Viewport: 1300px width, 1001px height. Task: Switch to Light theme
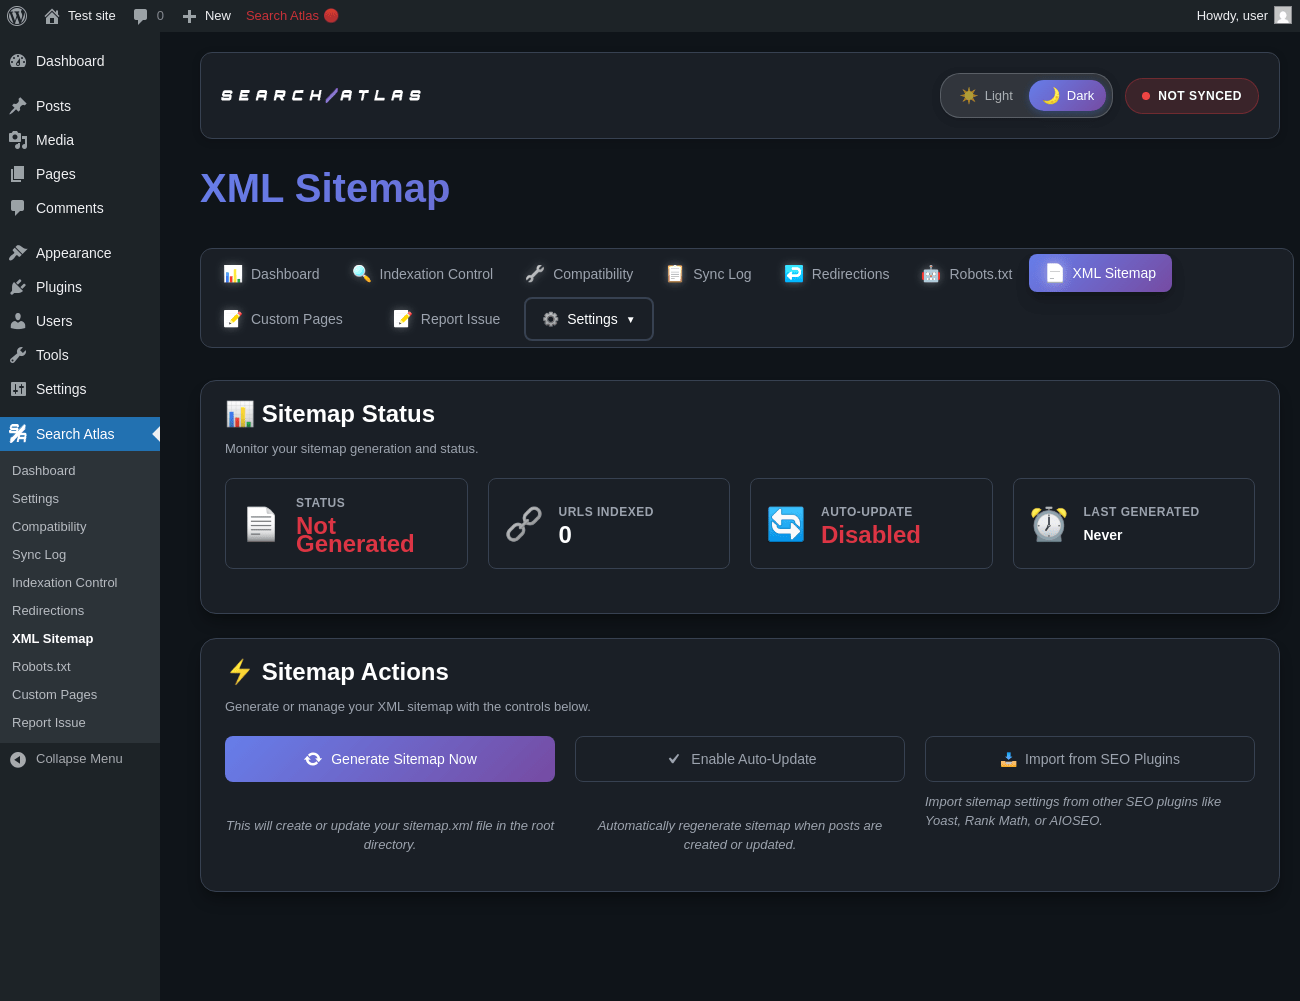click(986, 96)
